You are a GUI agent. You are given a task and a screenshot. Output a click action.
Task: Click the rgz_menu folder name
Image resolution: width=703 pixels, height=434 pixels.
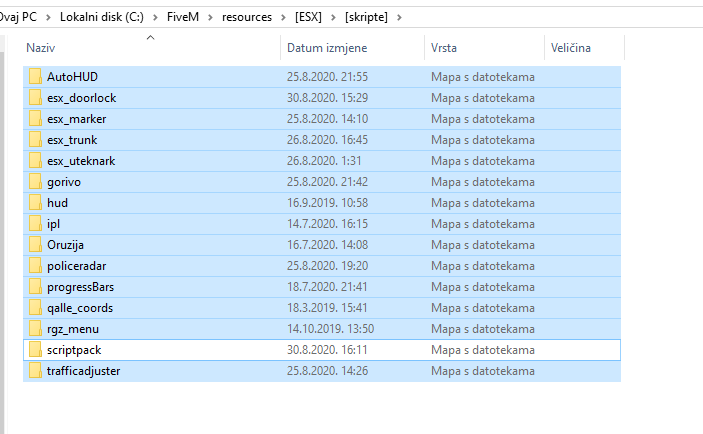pos(73,329)
